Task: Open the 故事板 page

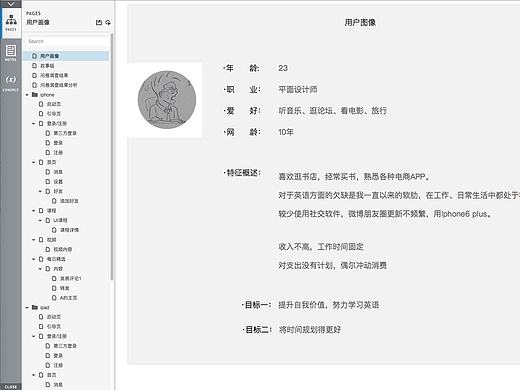Action: click(47, 66)
